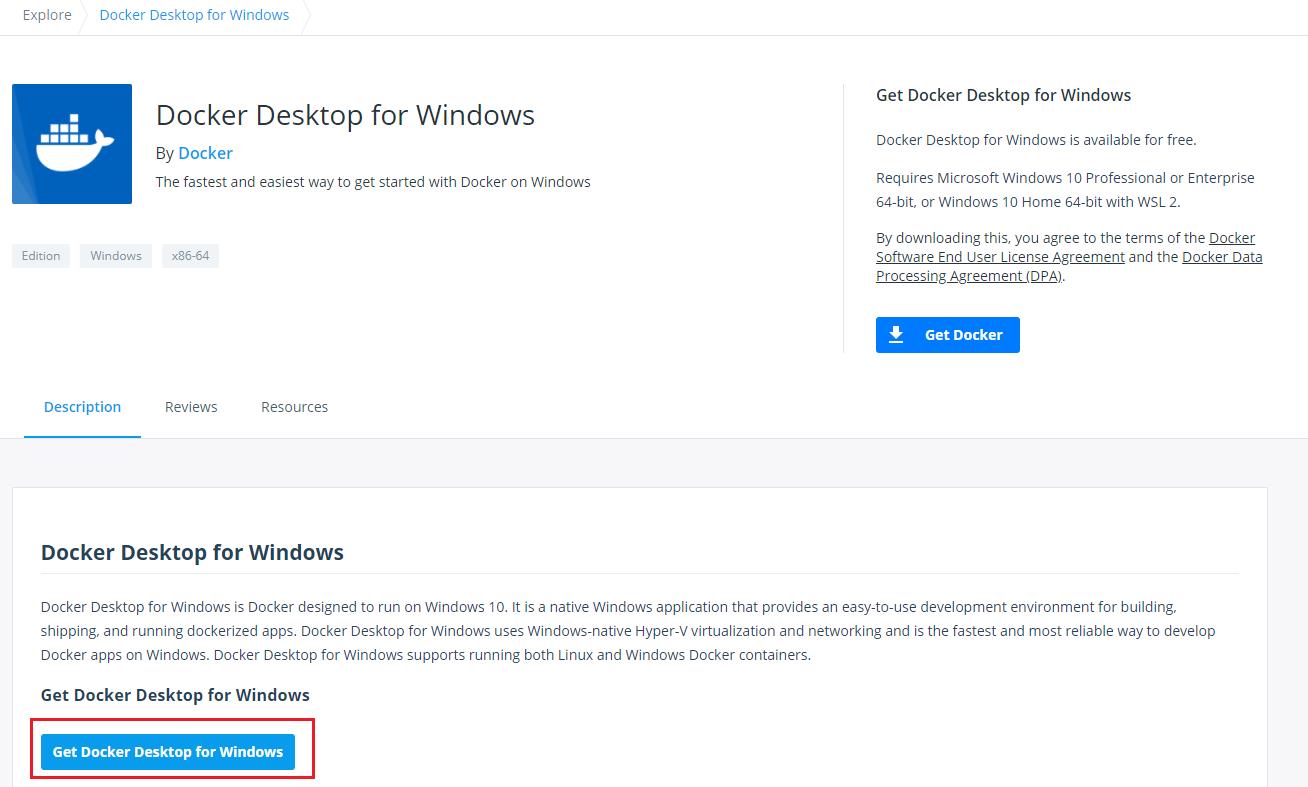This screenshot has width=1308, height=787.
Task: Open Docker Data Processing Agreement link
Action: (1069, 266)
